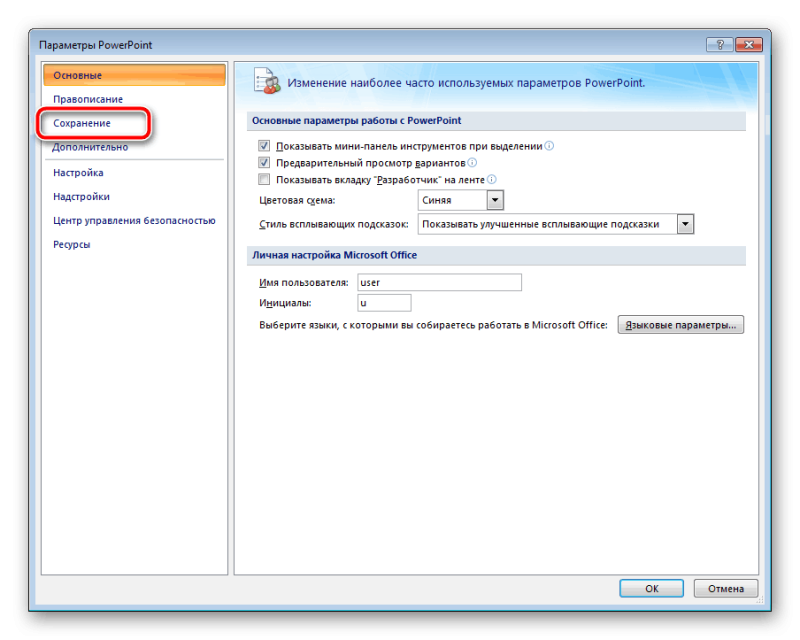Enable the Разработчик tab on ribbon
Screen dimensions: 800x640
[264, 180]
